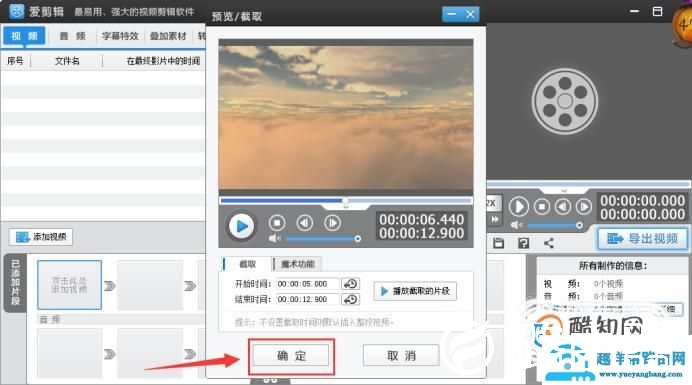This screenshot has width=692, height=385.
Task: Click the 开始时间 input field
Action: (308, 284)
